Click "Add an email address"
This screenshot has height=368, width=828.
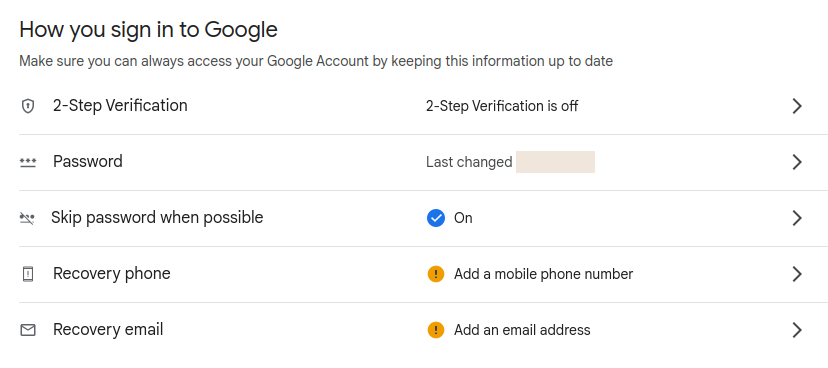522,330
